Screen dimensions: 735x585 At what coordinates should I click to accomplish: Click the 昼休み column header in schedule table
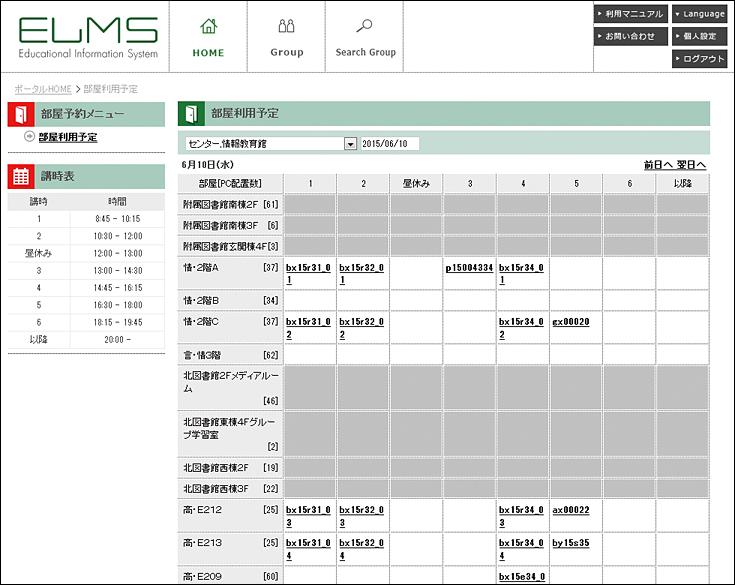click(x=416, y=184)
